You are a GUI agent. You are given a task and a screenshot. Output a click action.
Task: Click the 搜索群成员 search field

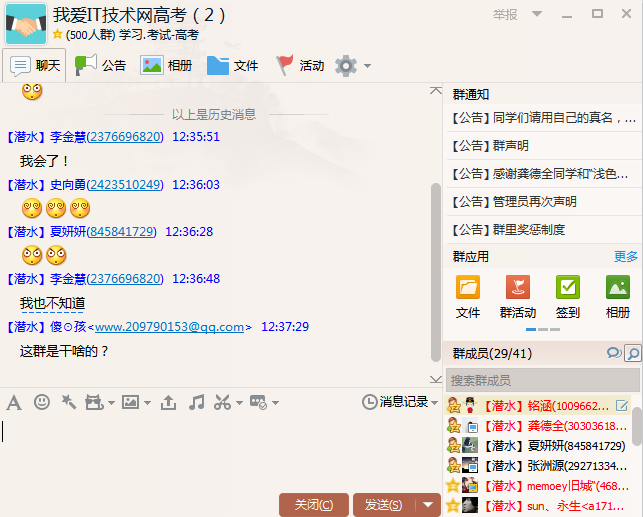point(543,380)
